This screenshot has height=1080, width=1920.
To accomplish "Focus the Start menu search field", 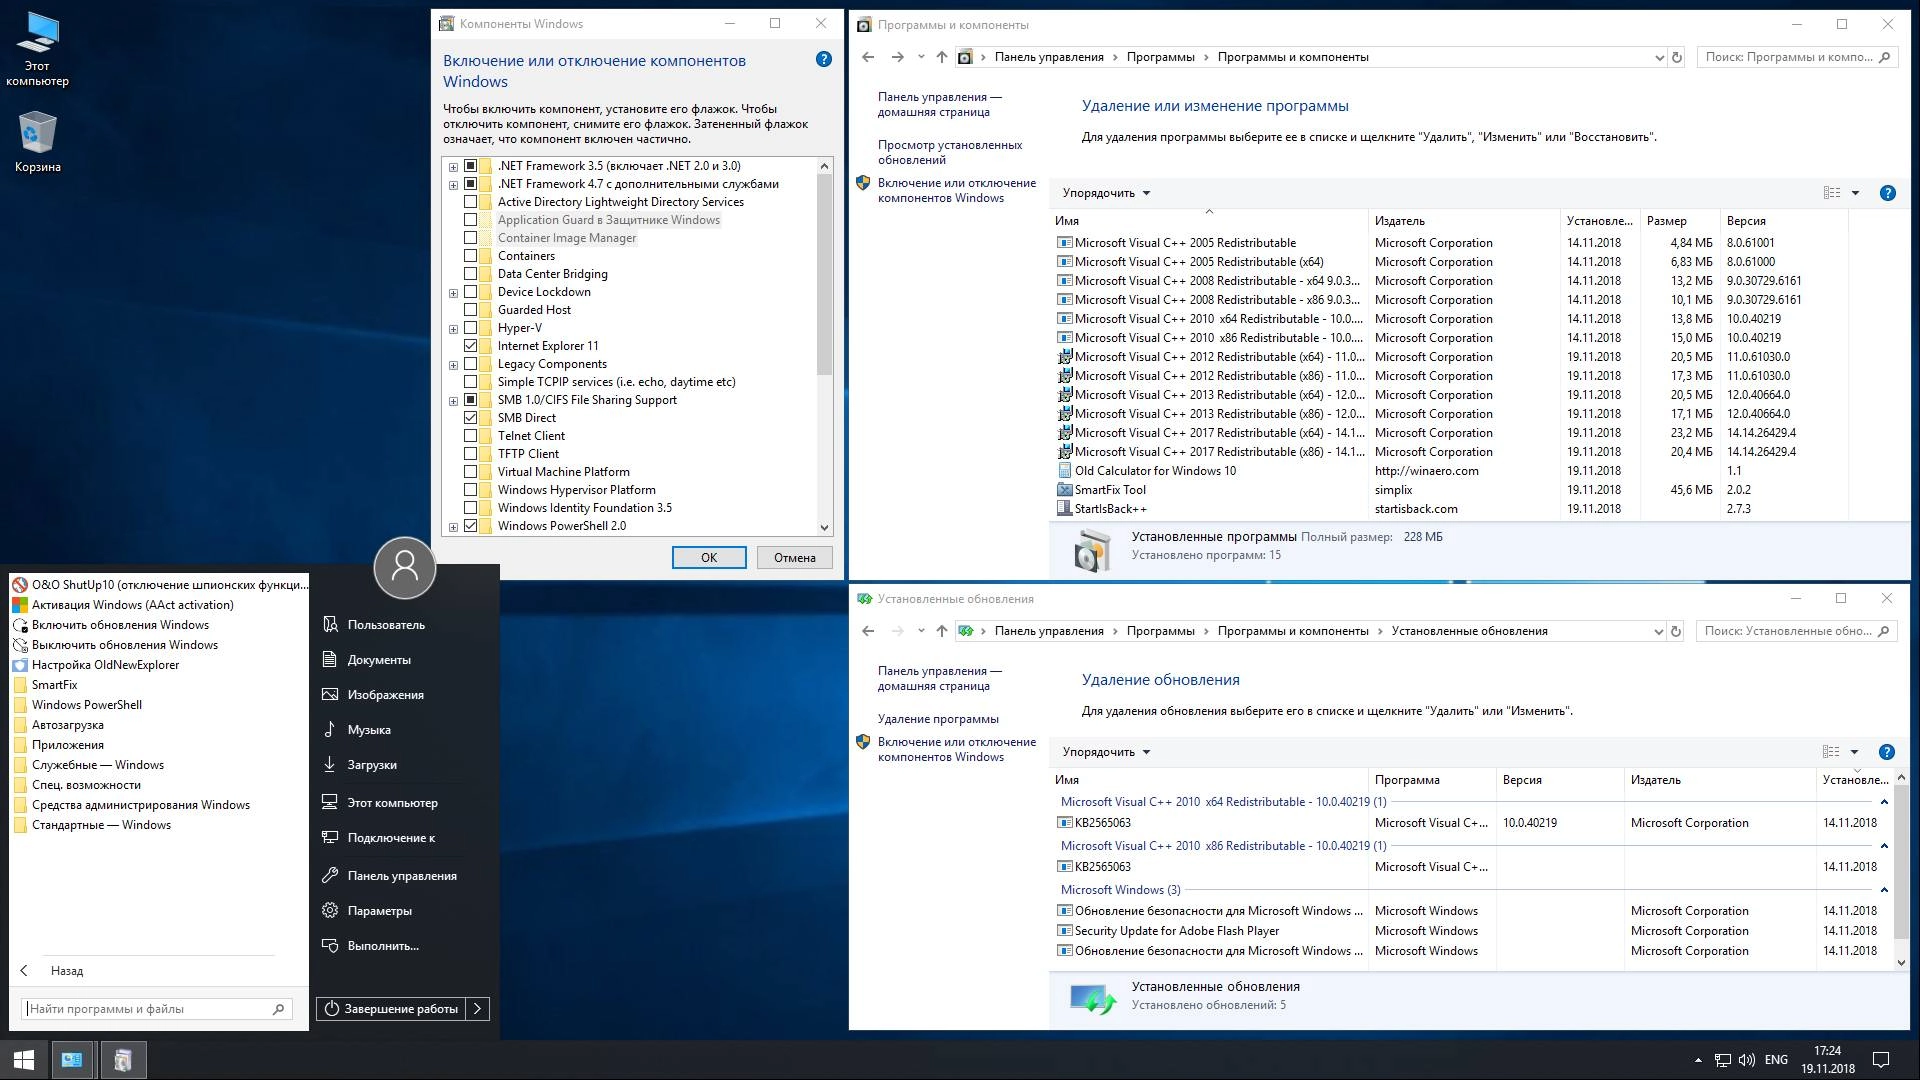I will pyautogui.click(x=147, y=1009).
